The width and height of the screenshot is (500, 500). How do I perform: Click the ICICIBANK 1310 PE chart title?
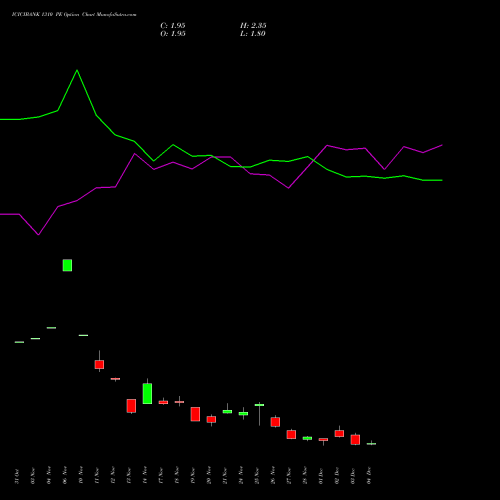point(74,15)
